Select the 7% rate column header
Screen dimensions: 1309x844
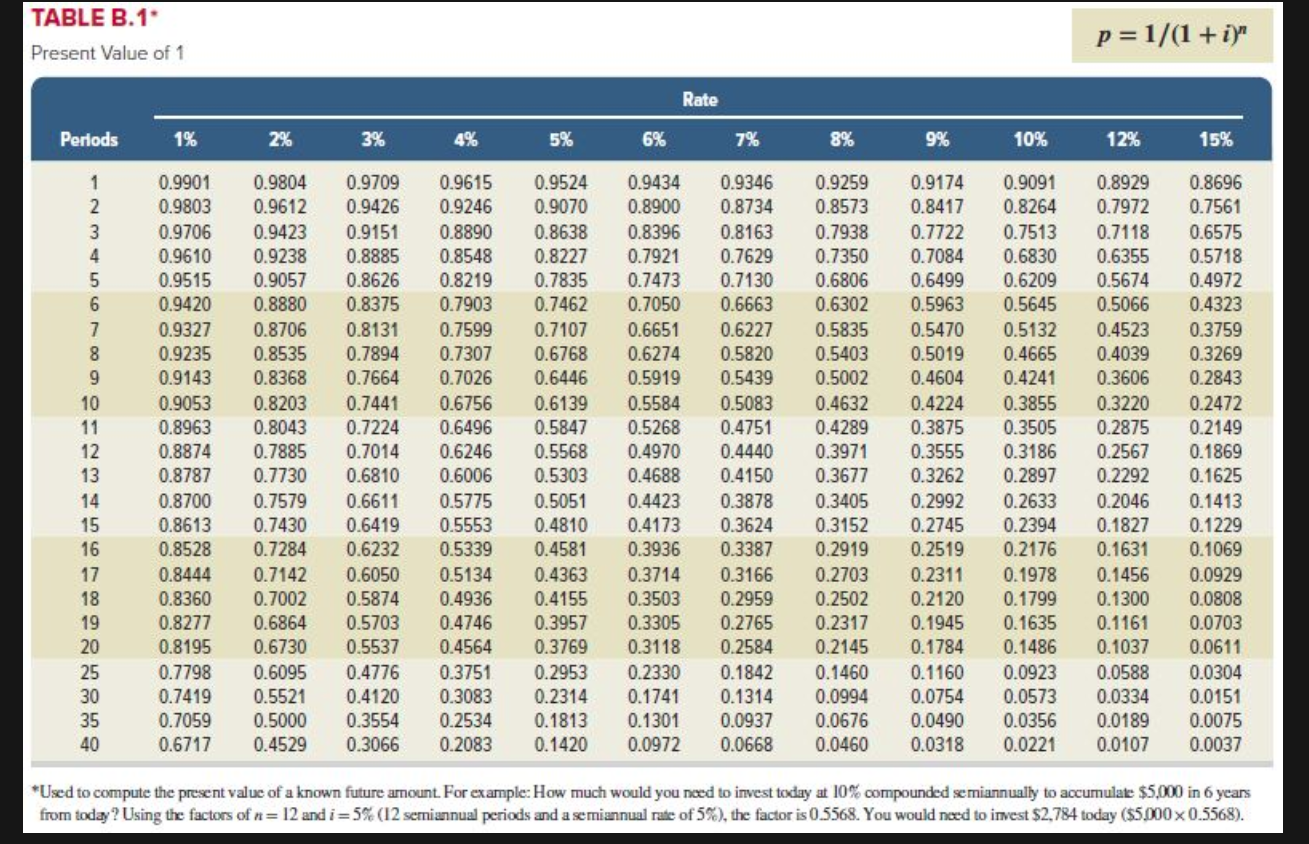click(747, 140)
